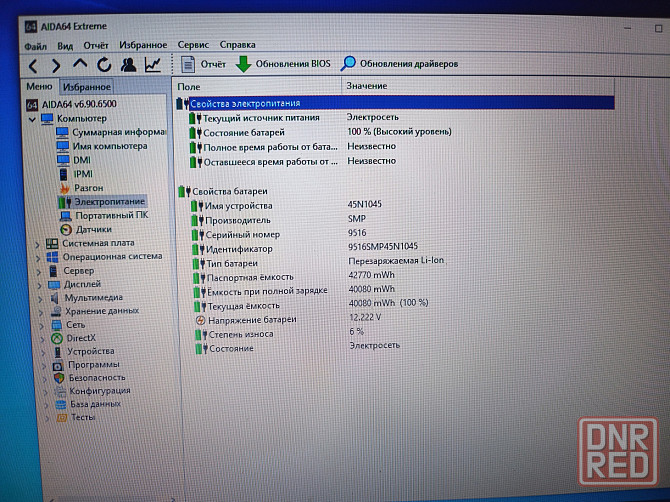The image size is (670, 502).
Task: Collapse the Компьютер tree node
Action: click(32, 119)
